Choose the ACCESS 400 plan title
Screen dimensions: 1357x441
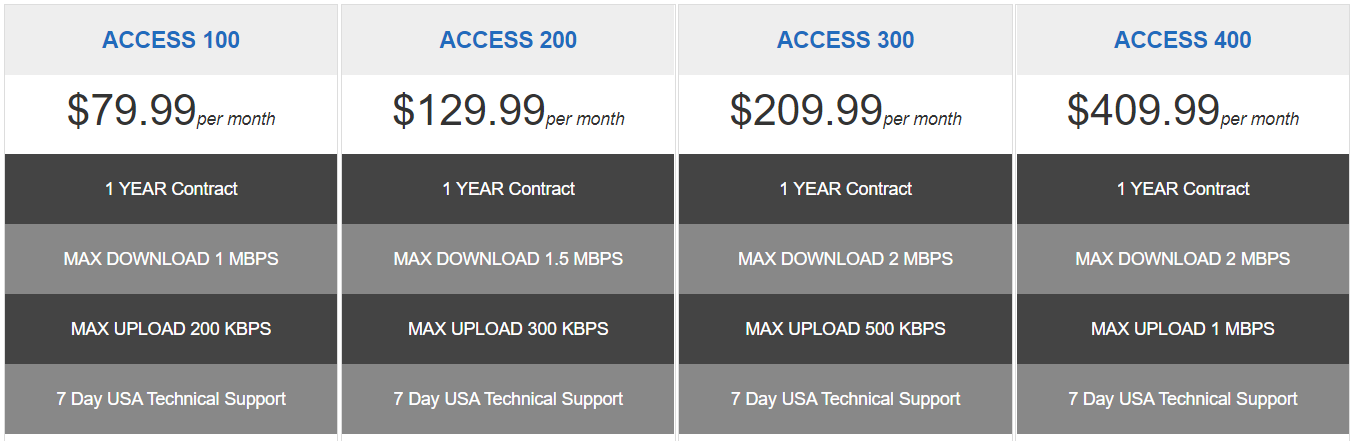click(1183, 40)
